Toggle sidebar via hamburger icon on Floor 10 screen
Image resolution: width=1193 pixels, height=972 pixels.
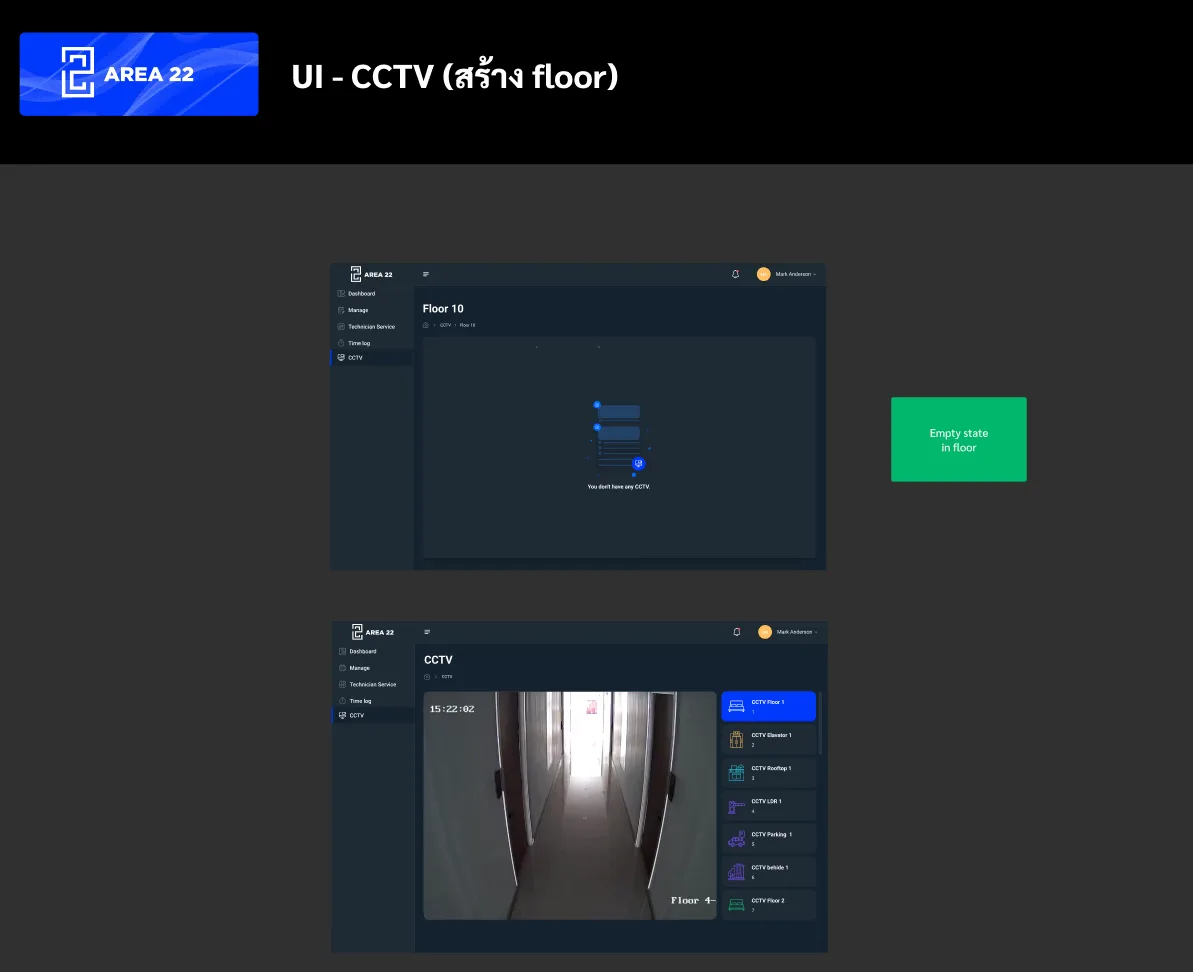point(426,275)
